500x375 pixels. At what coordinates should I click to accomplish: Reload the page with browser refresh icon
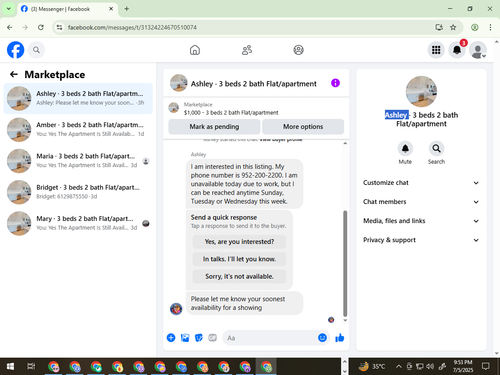41,27
